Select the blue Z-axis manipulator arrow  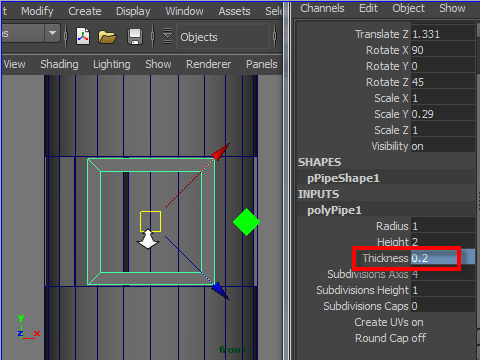[221, 291]
